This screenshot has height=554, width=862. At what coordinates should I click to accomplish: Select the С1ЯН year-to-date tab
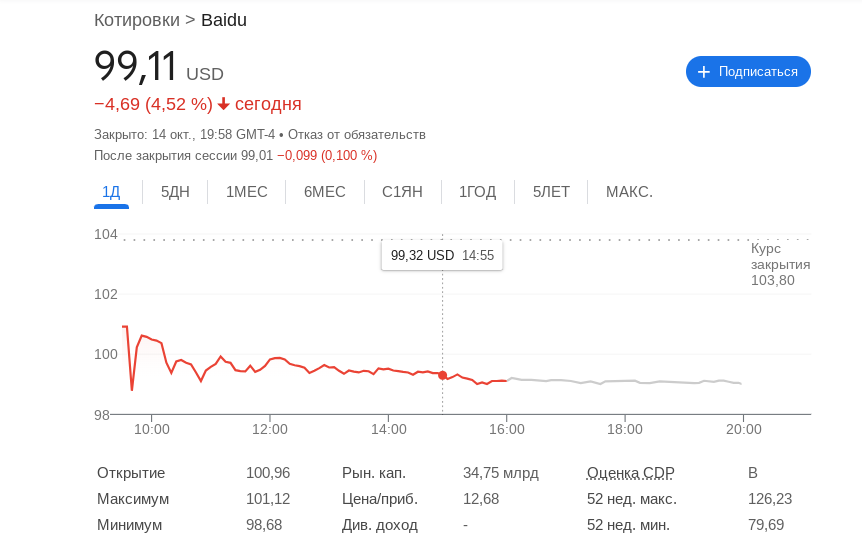coord(402,192)
